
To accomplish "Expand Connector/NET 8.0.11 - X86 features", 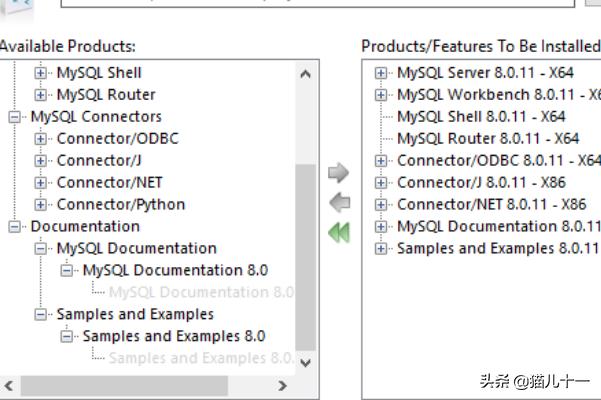I will [381, 205].
